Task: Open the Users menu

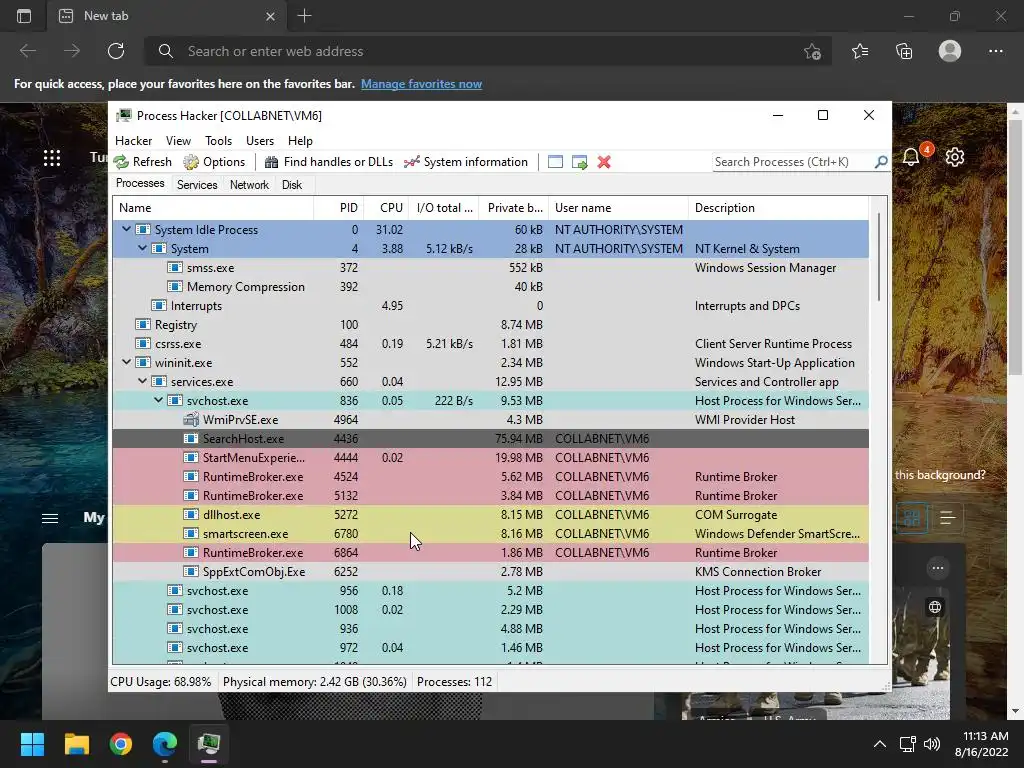Action: pyautogui.click(x=260, y=140)
